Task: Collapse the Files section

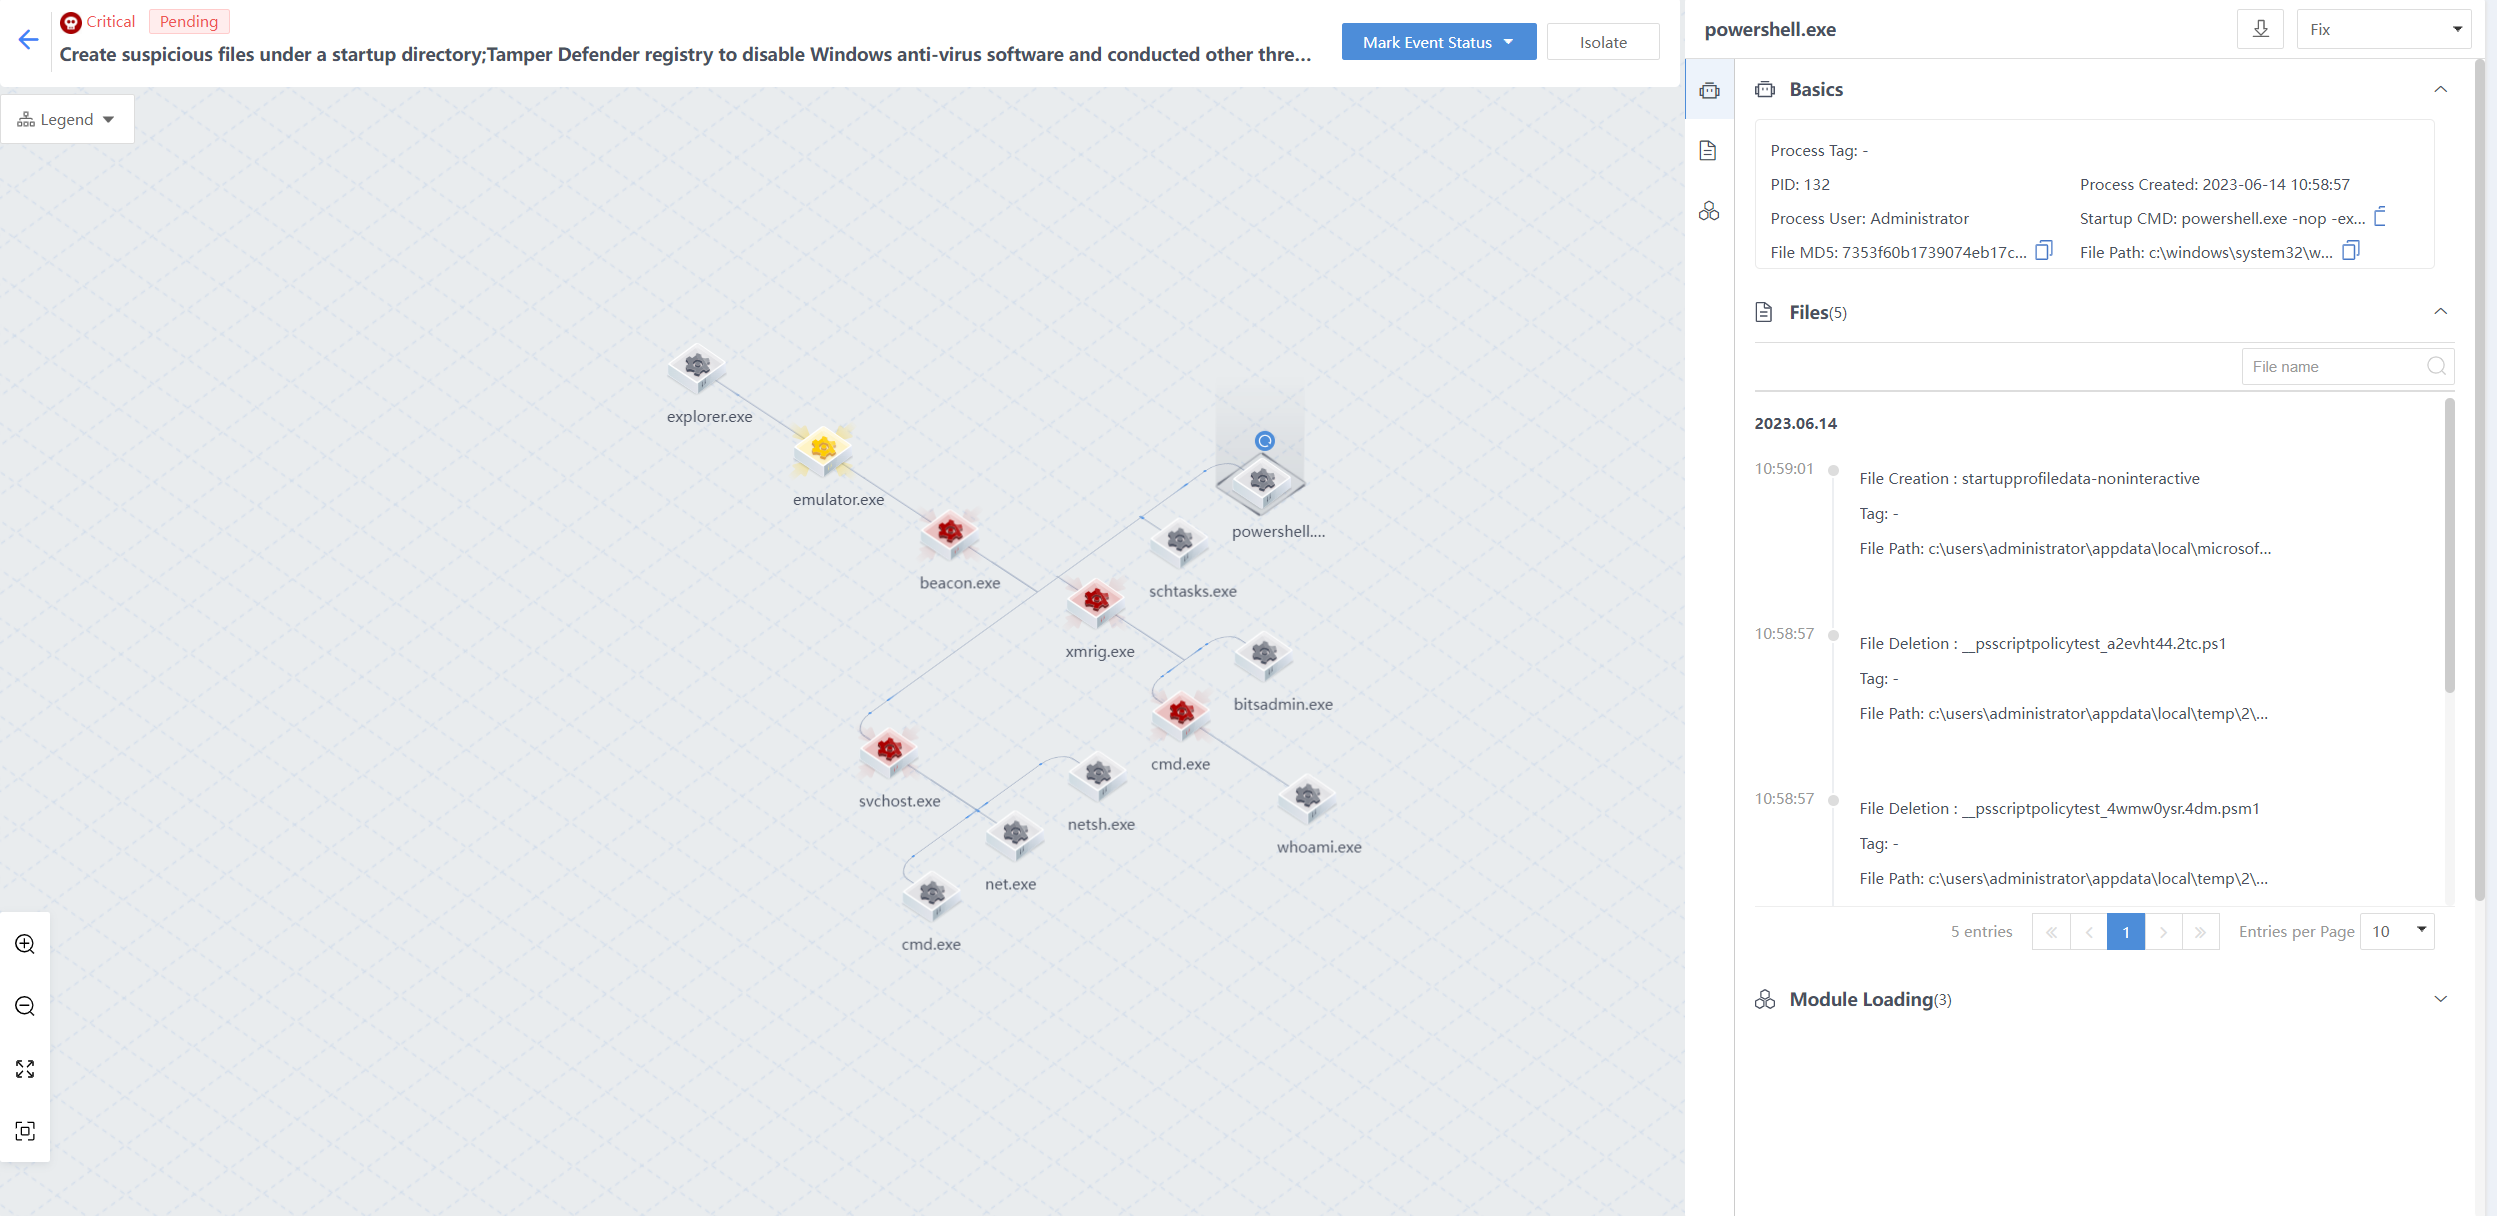Action: (x=2440, y=312)
